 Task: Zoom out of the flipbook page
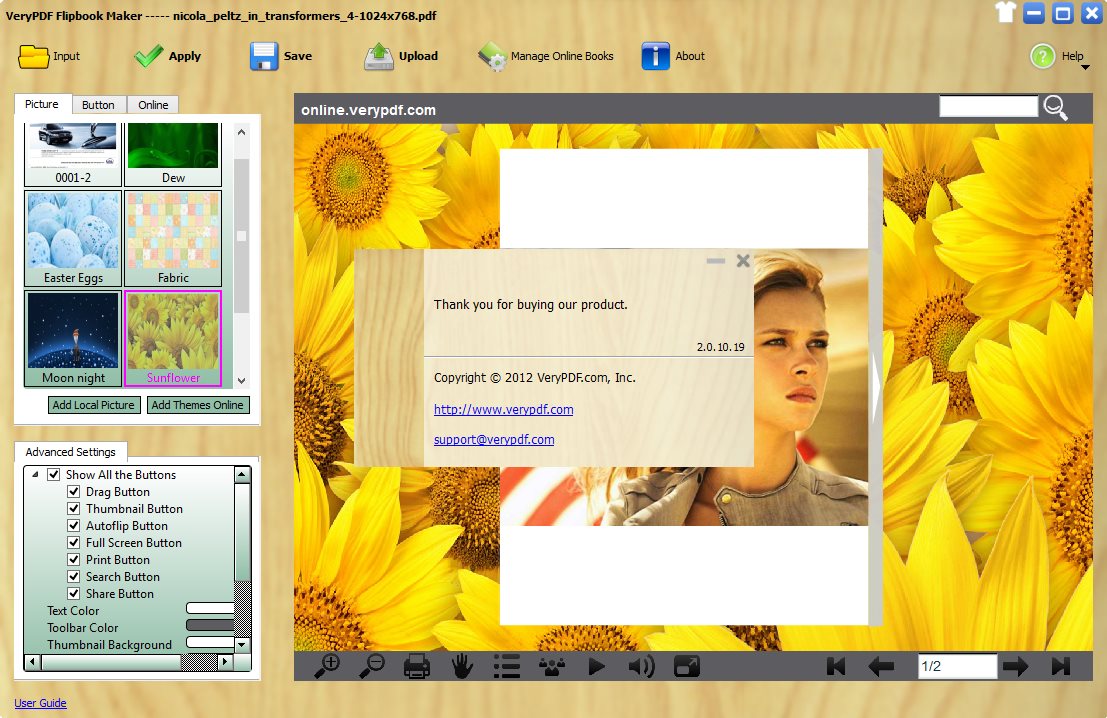(x=371, y=666)
